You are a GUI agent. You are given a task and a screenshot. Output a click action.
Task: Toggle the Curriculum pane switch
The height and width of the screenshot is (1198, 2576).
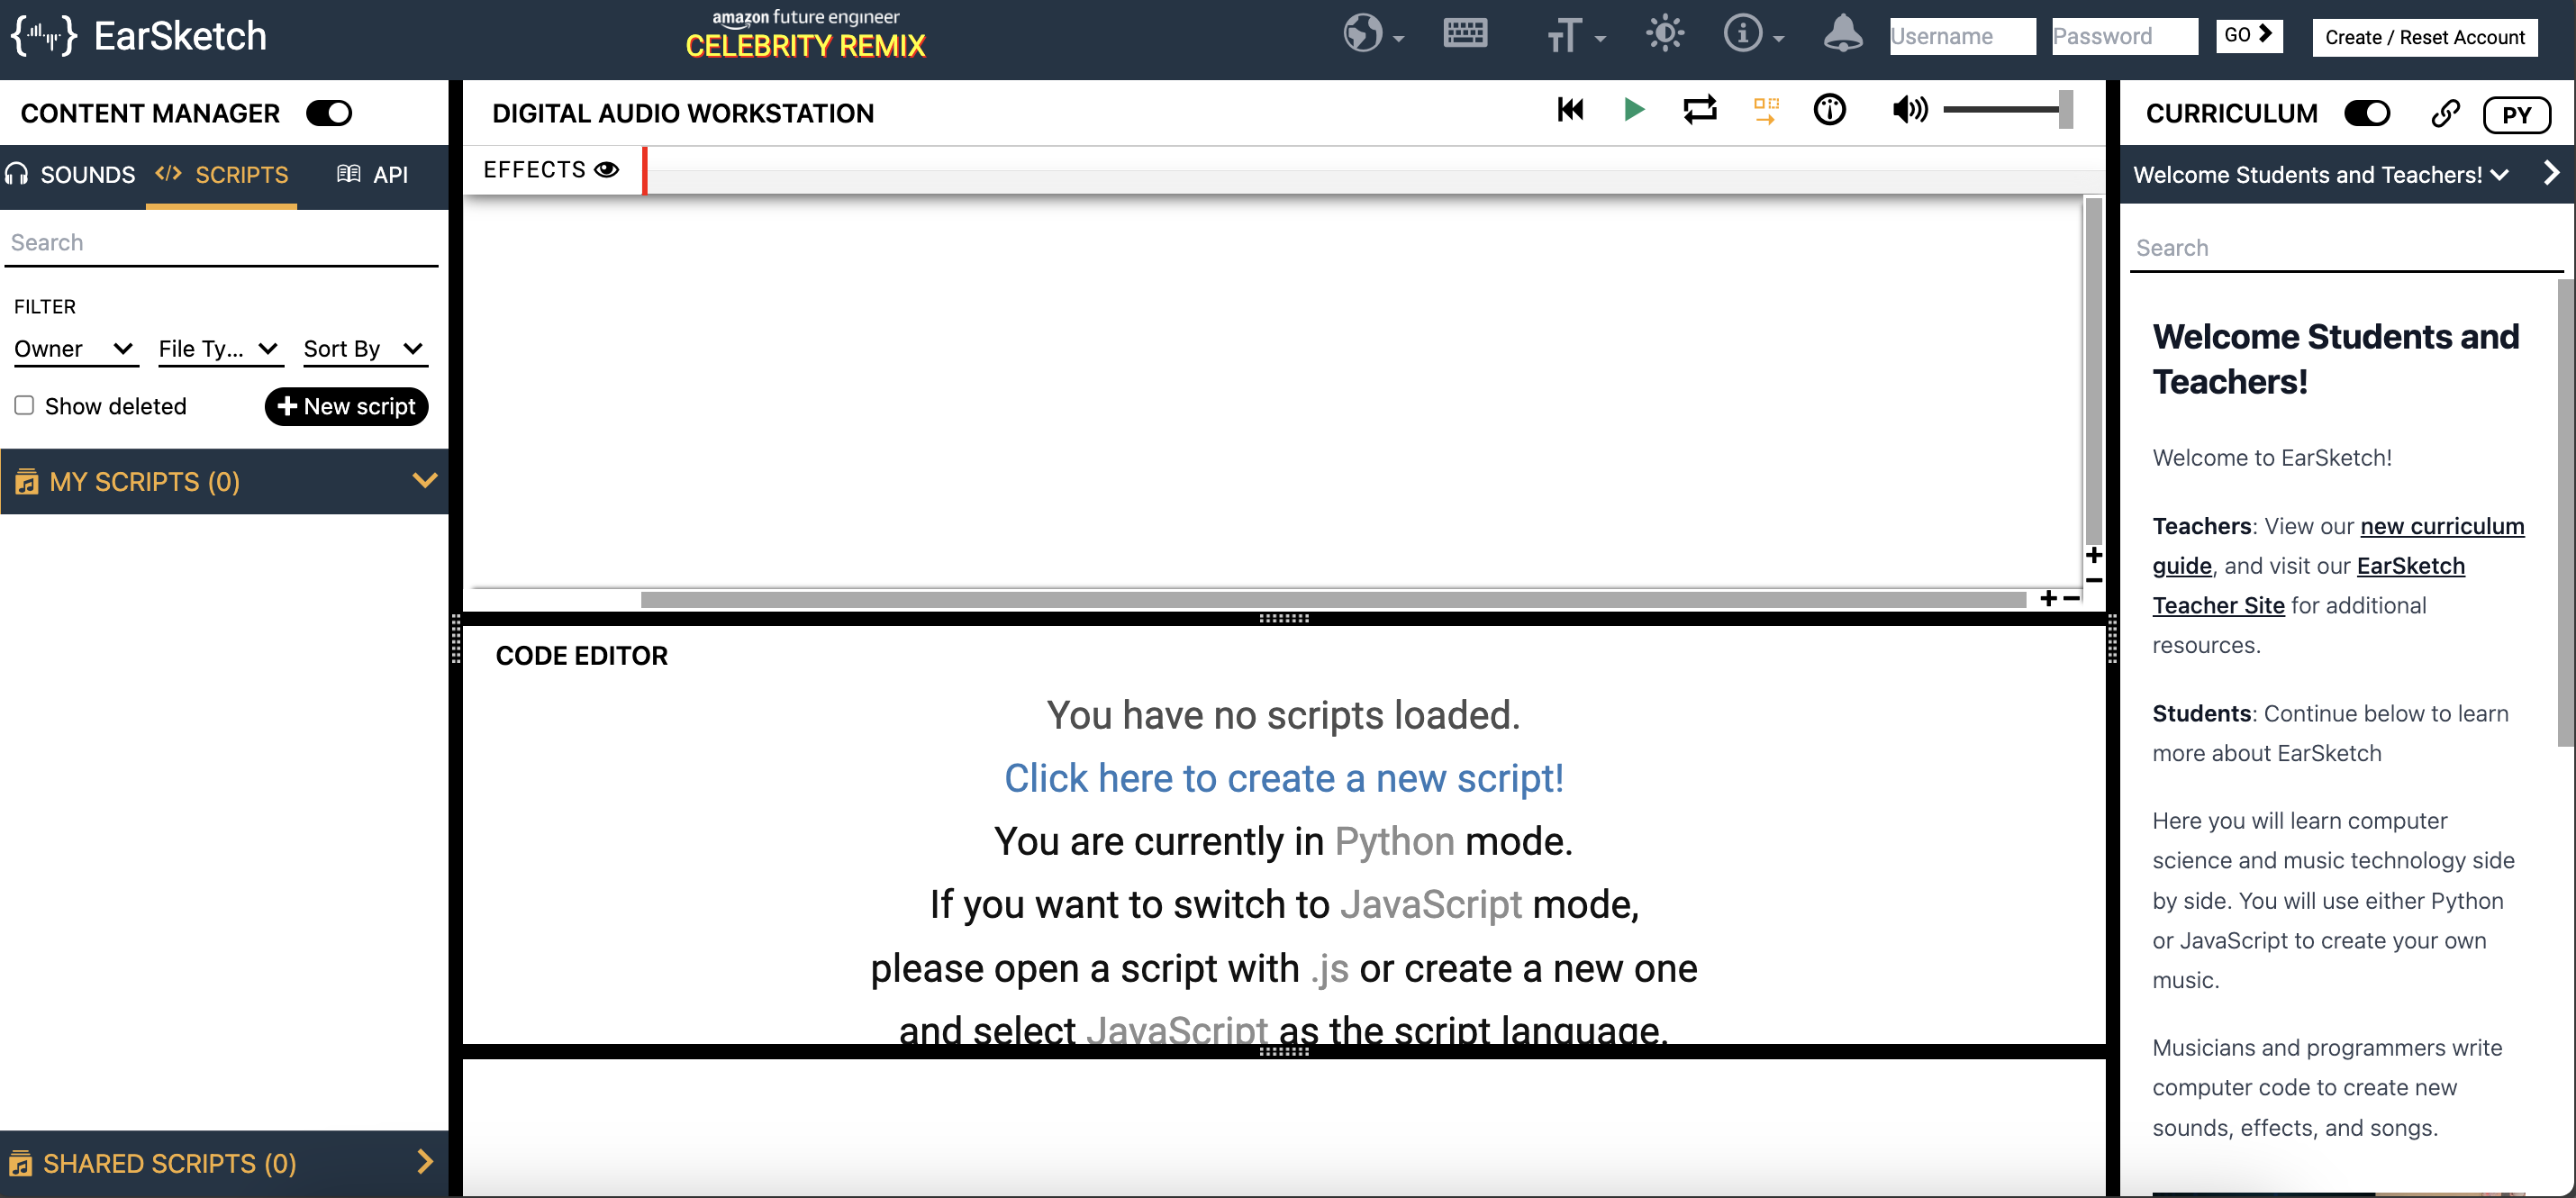click(x=2367, y=113)
